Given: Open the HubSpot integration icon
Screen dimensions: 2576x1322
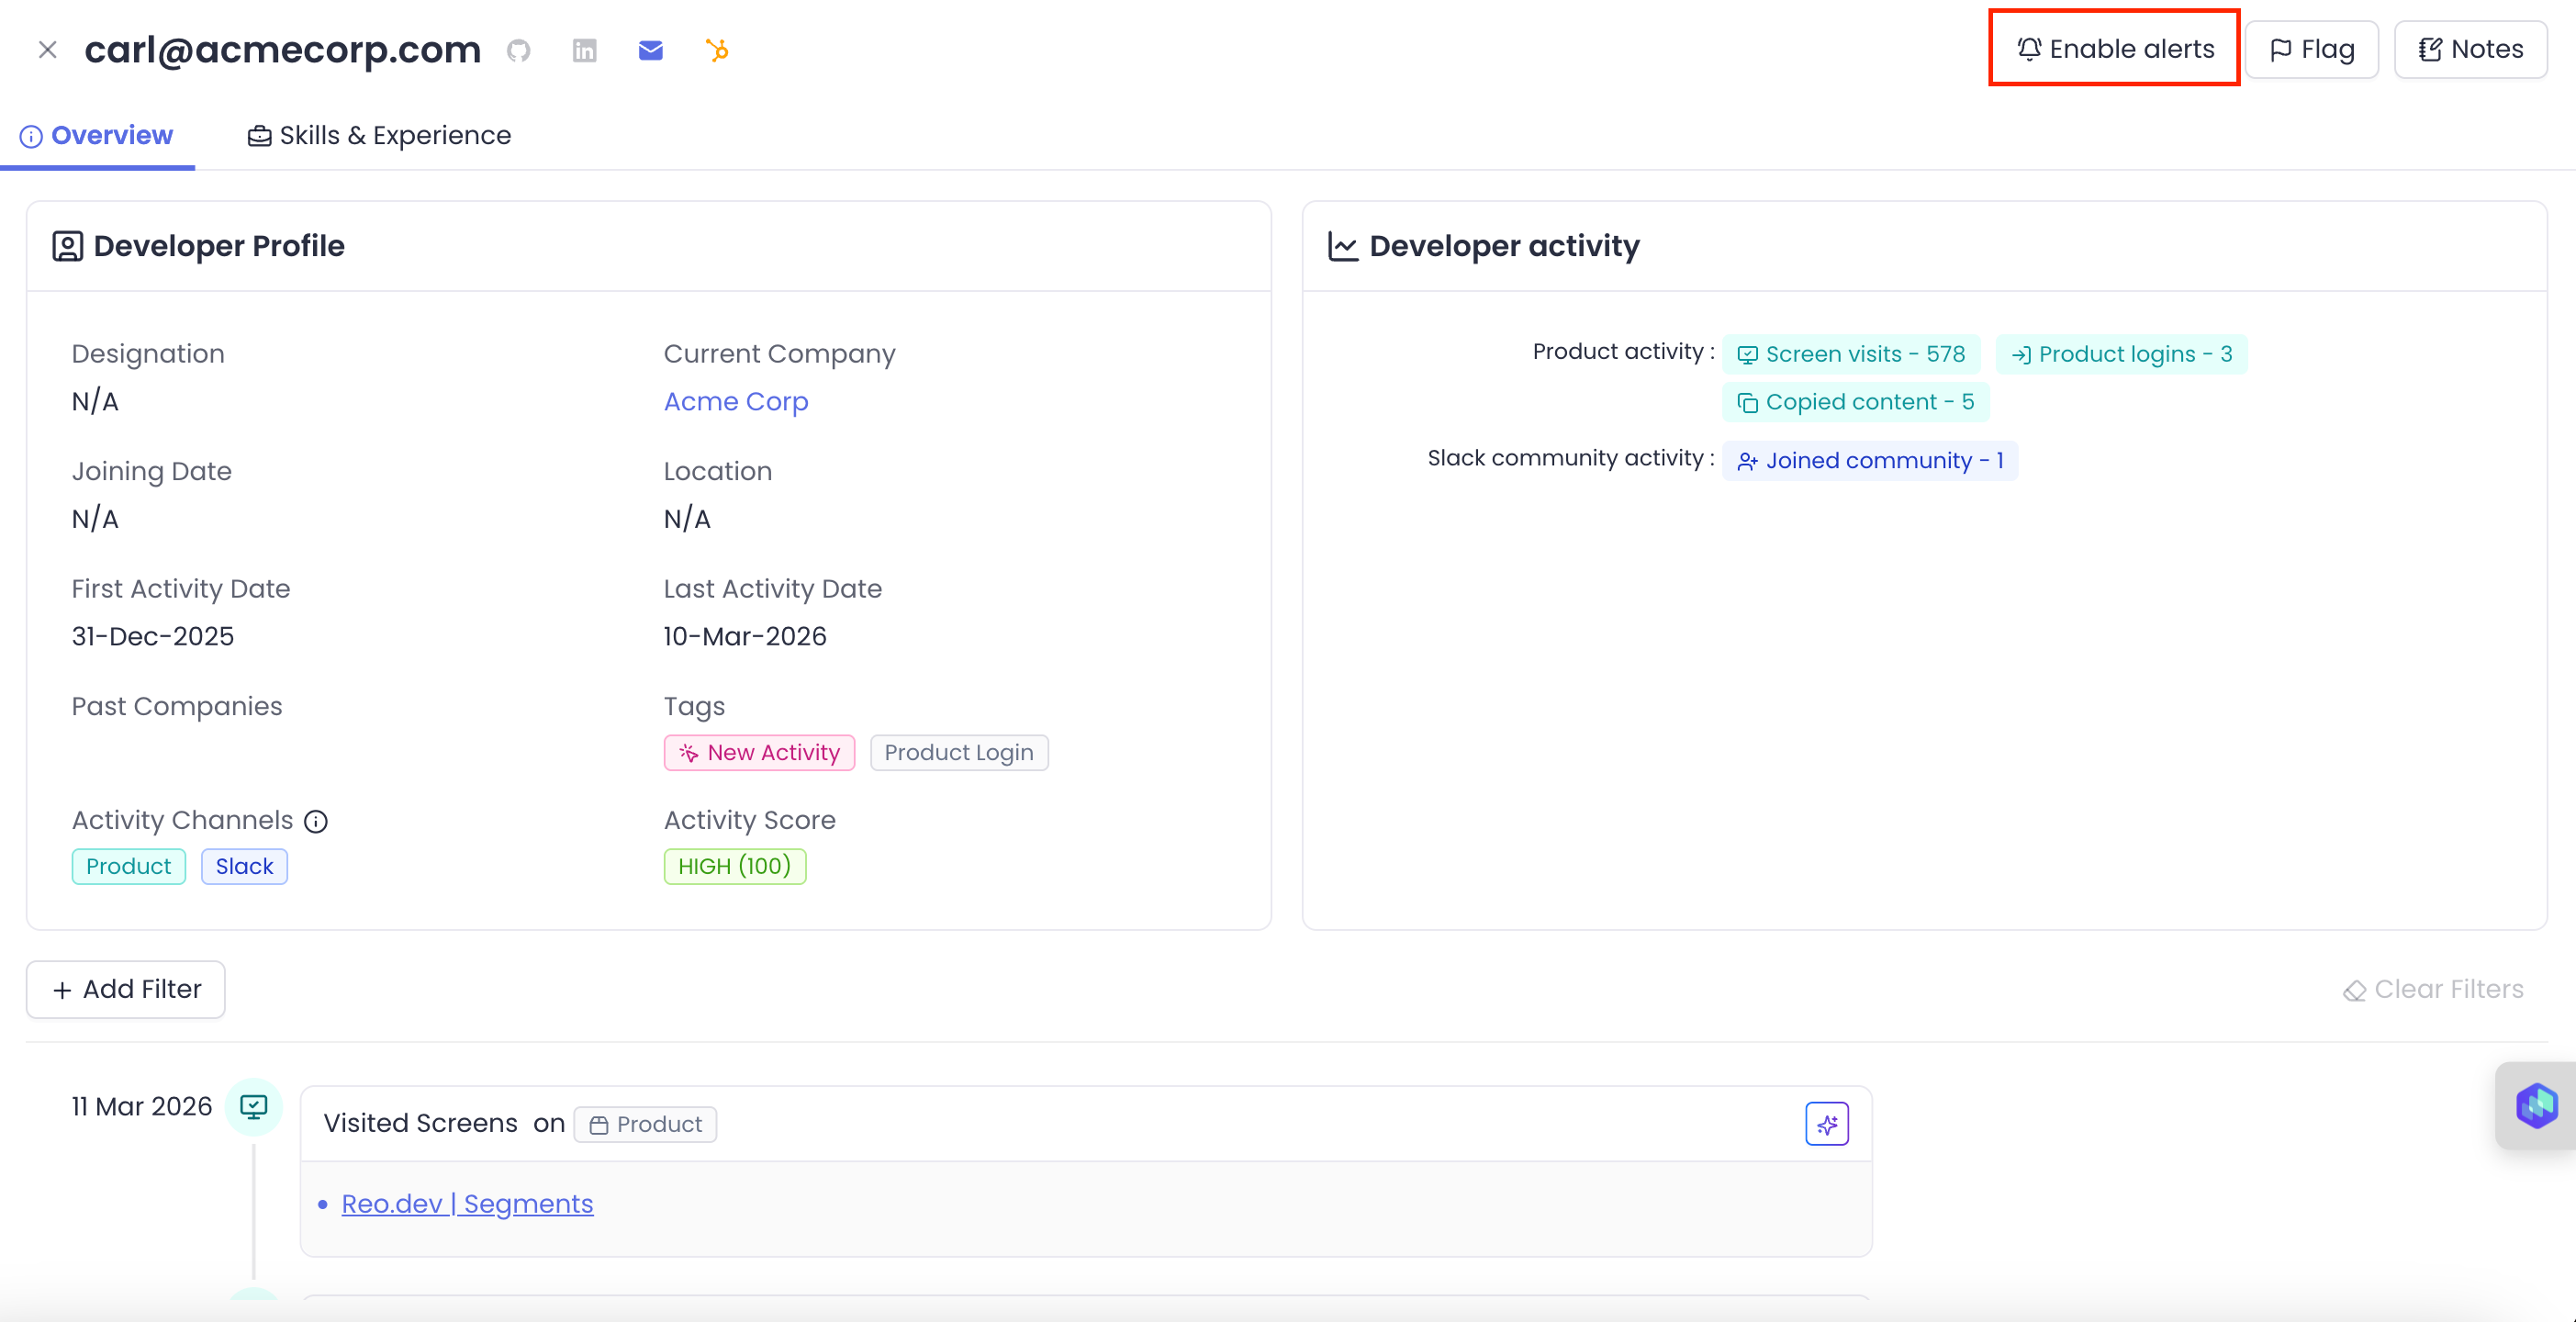Looking at the screenshot, I should pos(717,50).
